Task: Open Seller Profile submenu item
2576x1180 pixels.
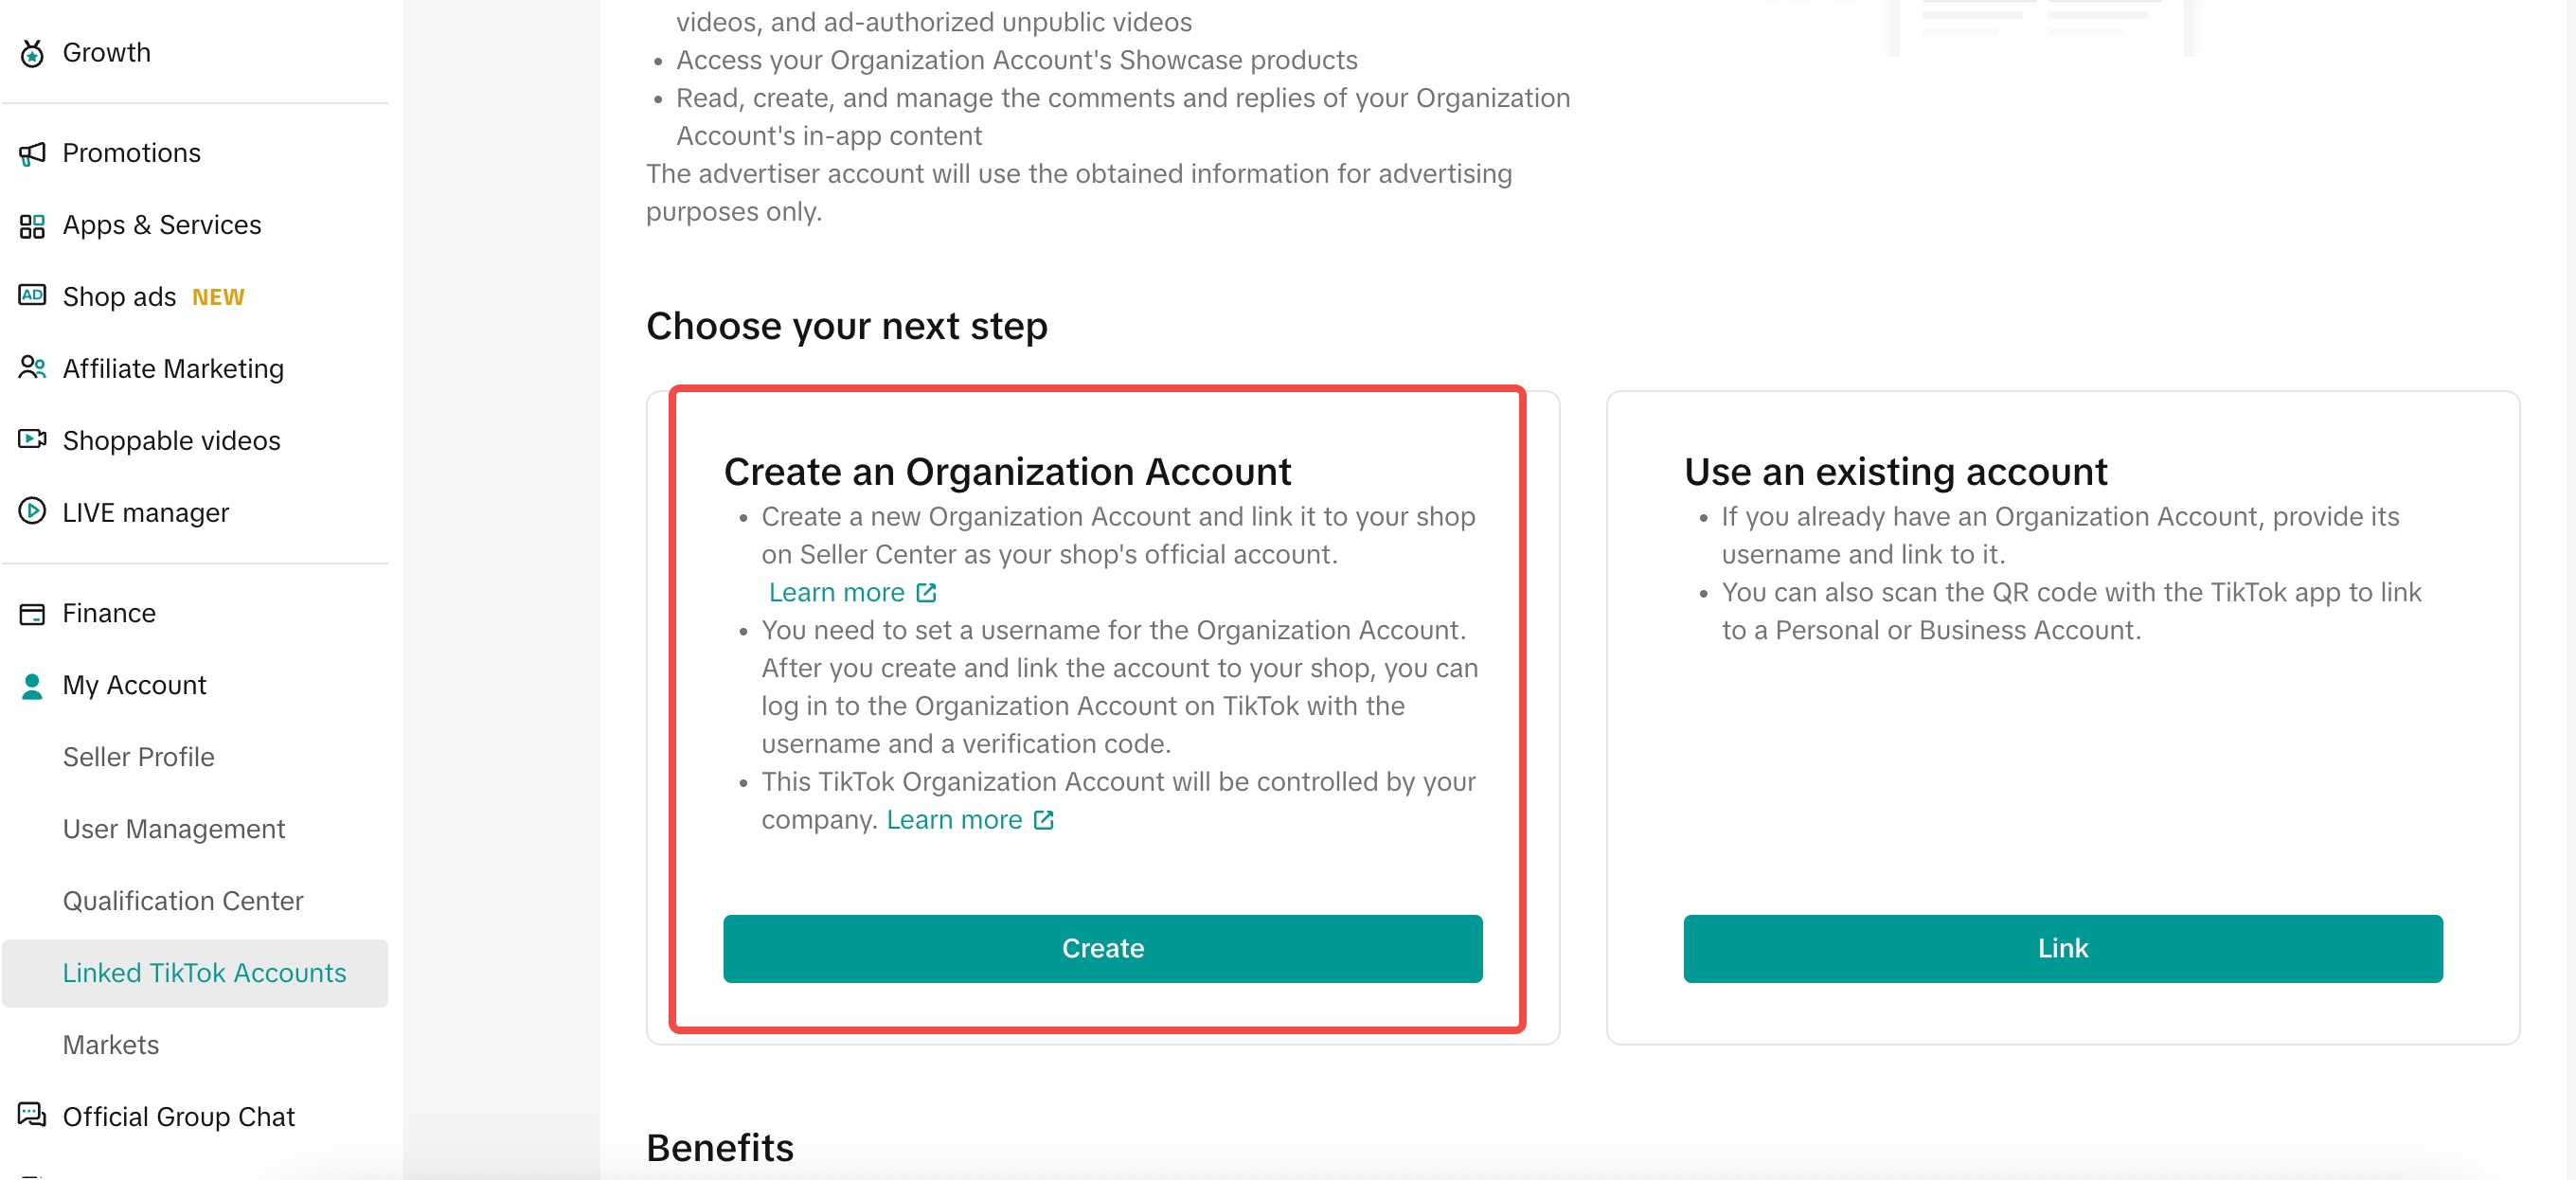Action: [138, 757]
